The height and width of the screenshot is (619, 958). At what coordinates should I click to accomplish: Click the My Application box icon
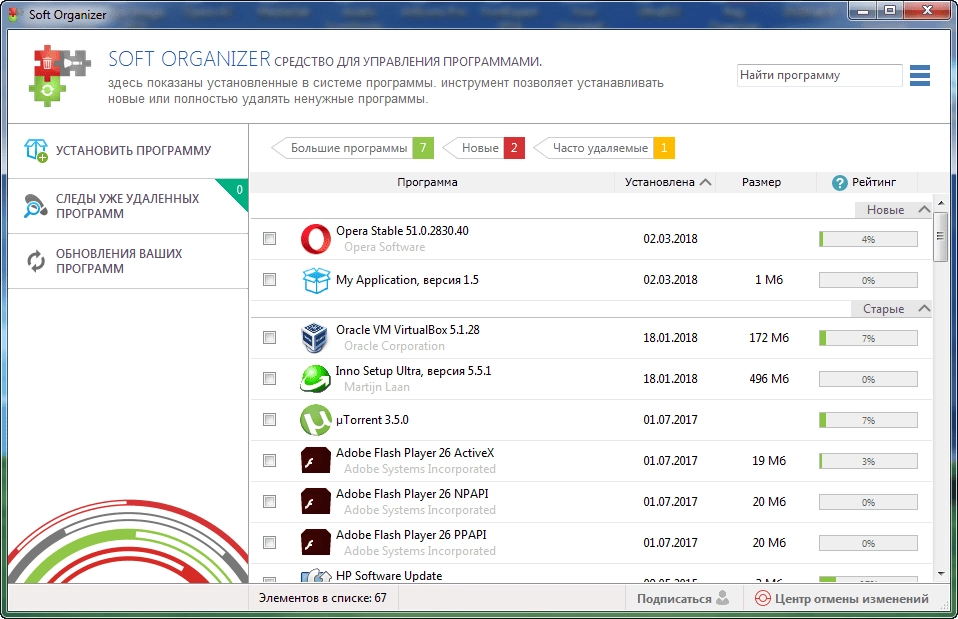click(316, 280)
